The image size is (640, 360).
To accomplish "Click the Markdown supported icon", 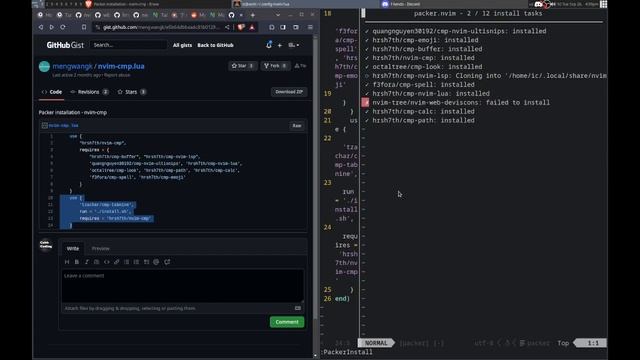I will click(x=298, y=309).
